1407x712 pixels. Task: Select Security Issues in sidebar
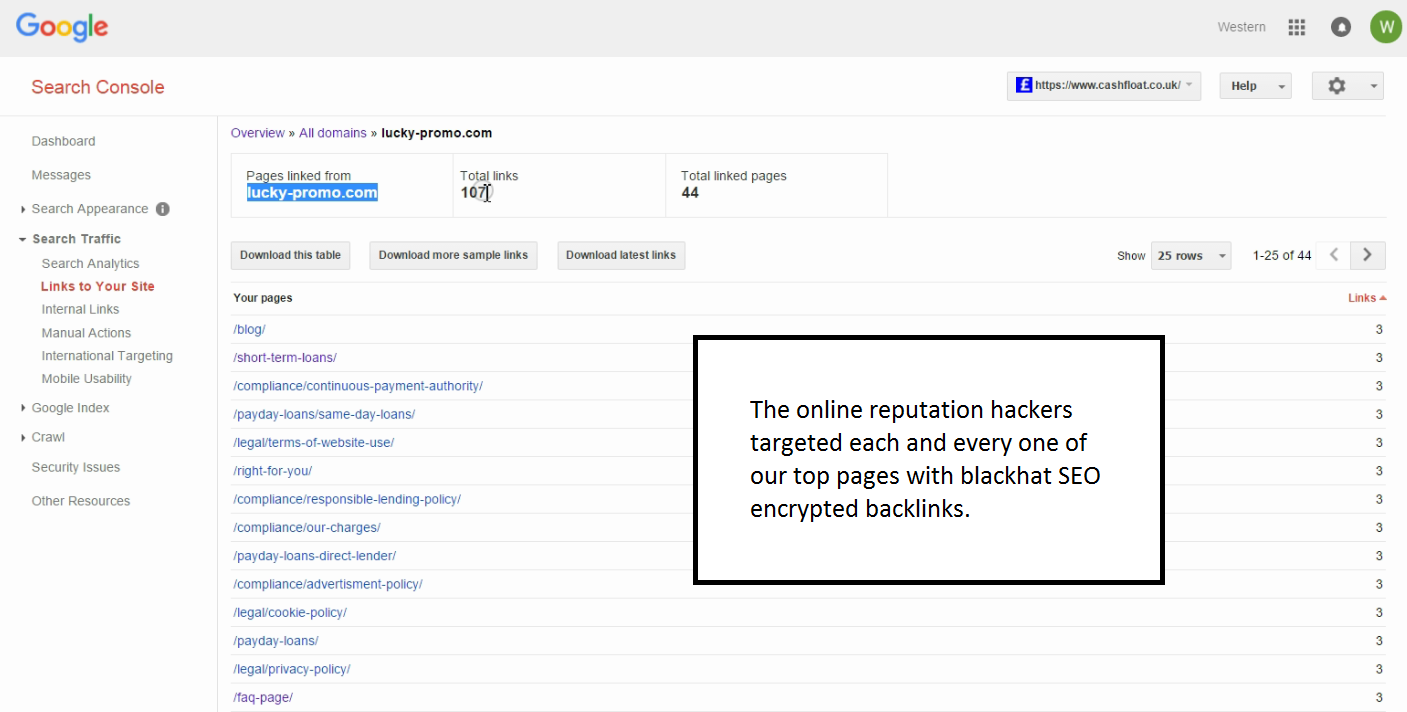pos(76,467)
